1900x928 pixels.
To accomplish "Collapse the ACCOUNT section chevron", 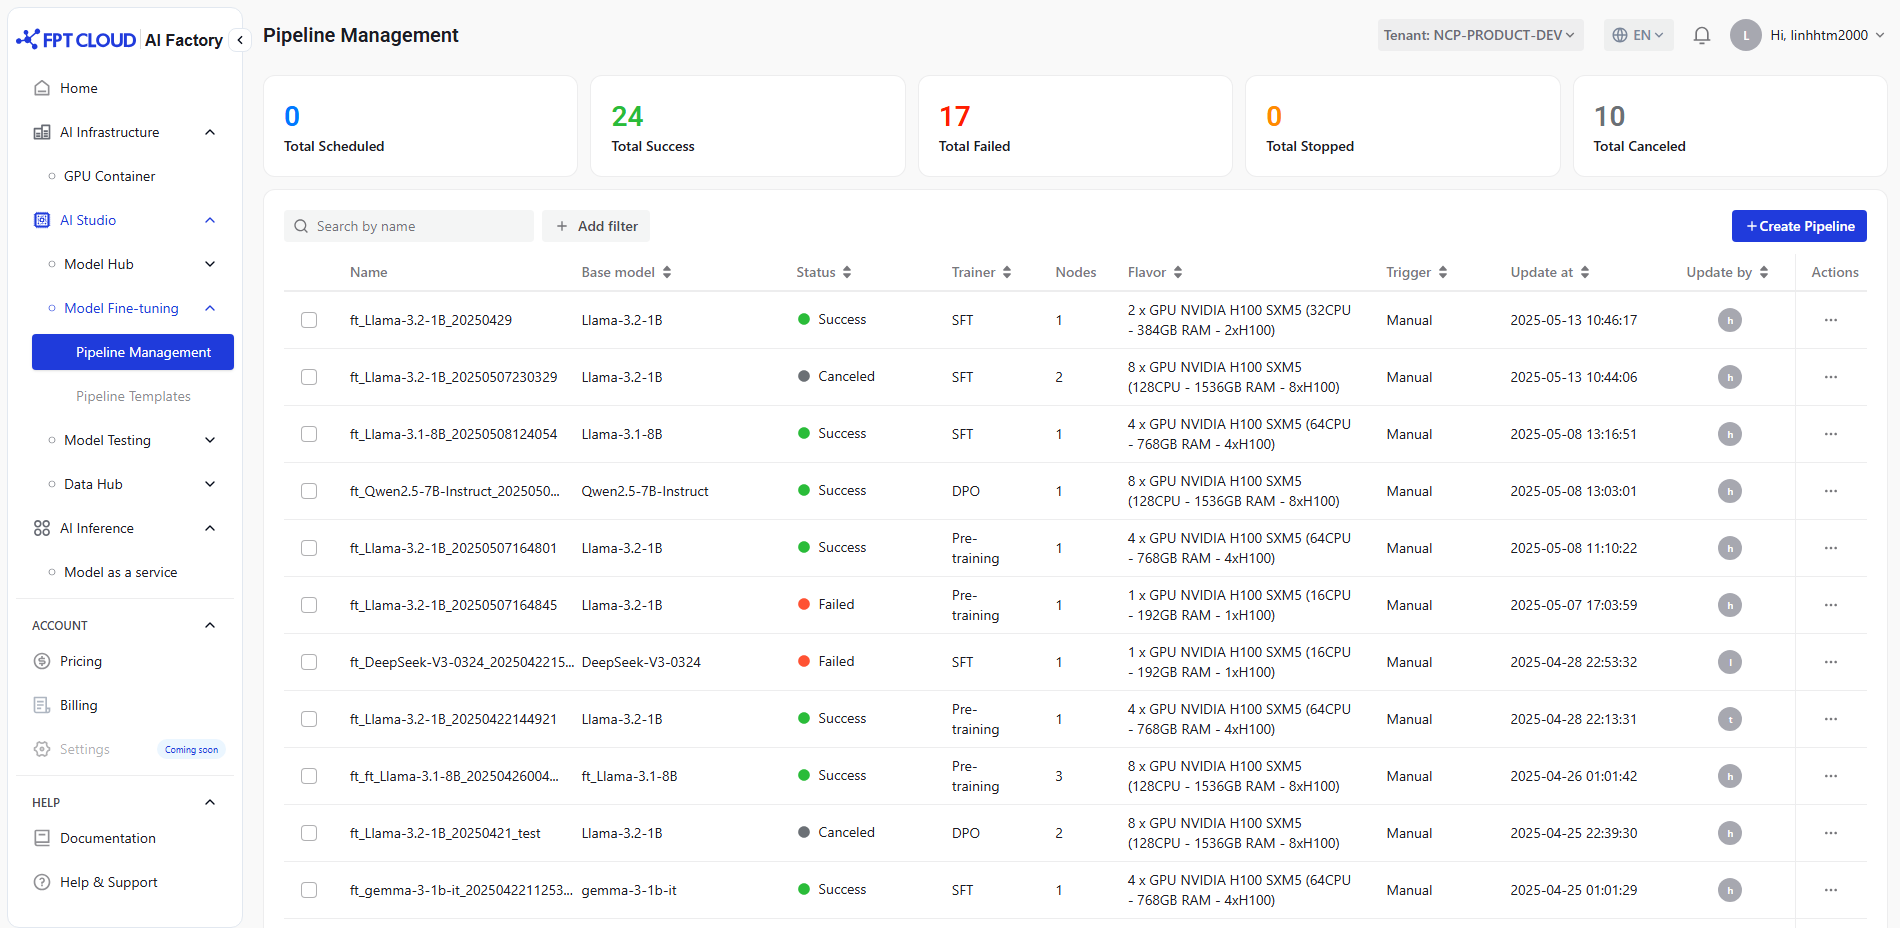I will click(x=210, y=625).
